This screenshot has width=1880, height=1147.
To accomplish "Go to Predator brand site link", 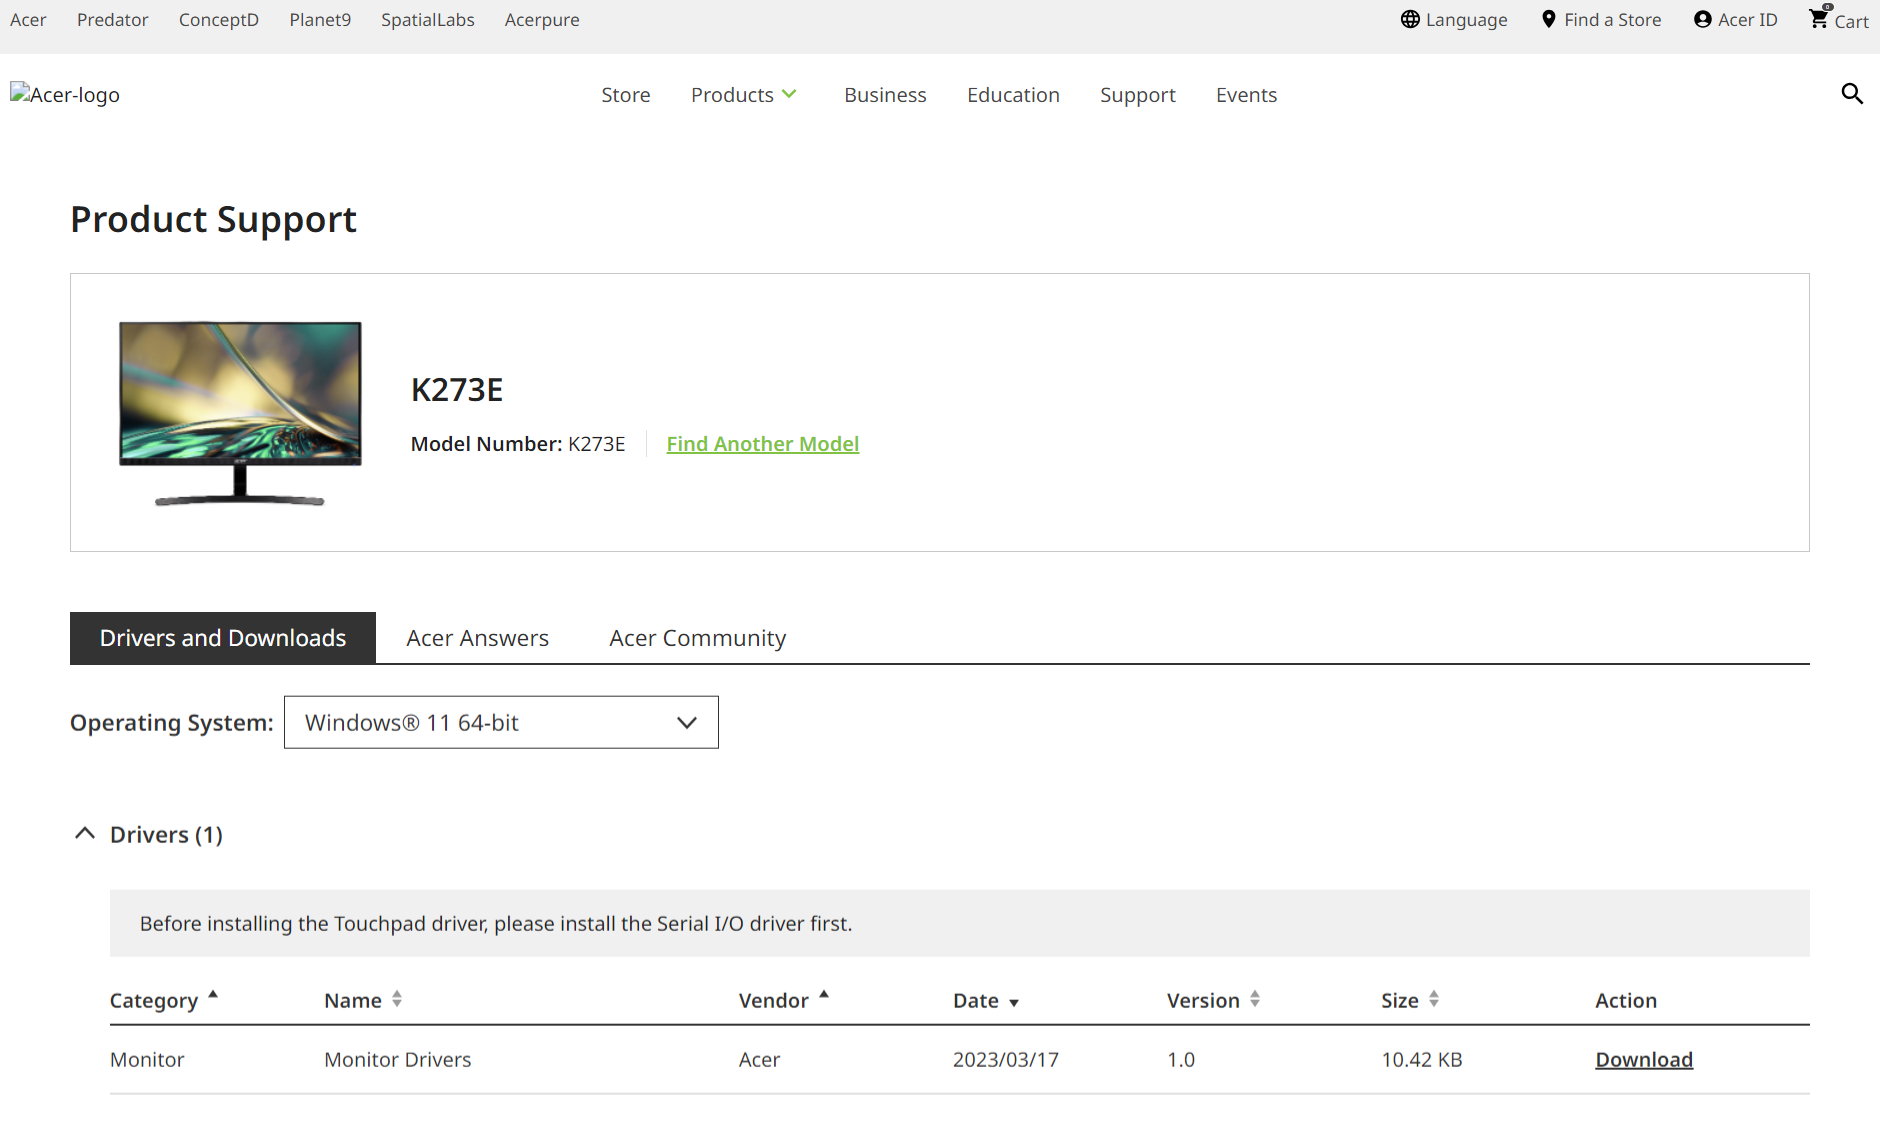I will pos(112,20).
